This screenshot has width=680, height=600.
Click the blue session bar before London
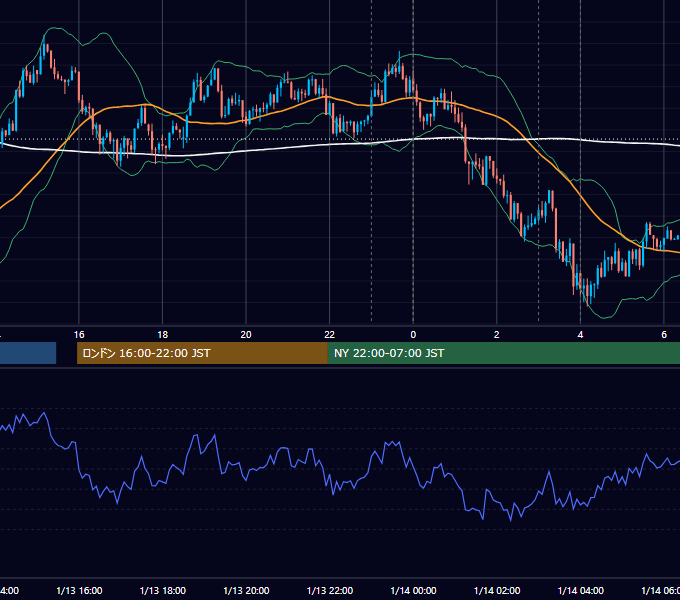(x=28, y=353)
